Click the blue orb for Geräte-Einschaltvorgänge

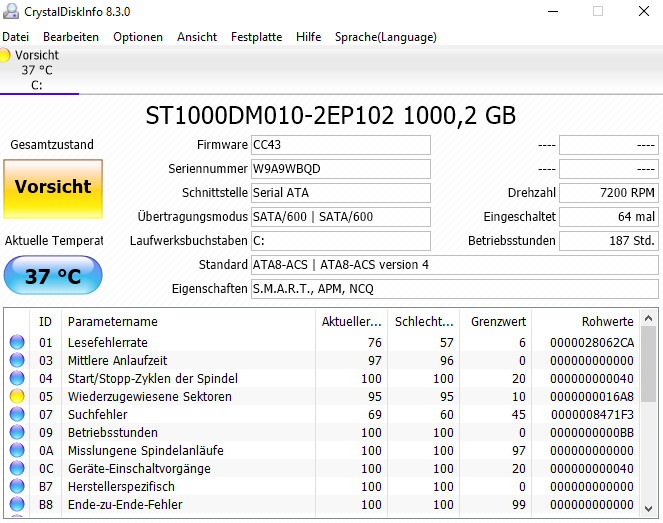17,468
